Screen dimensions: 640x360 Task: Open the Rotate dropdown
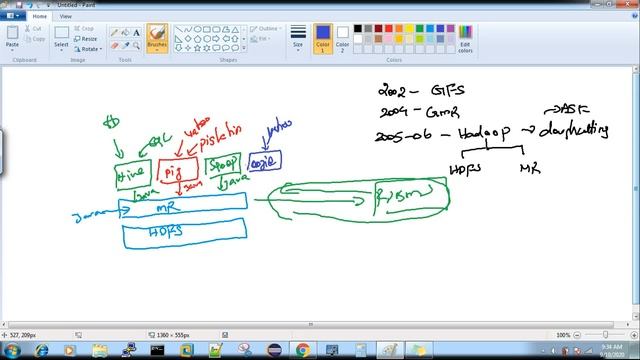tap(88, 49)
